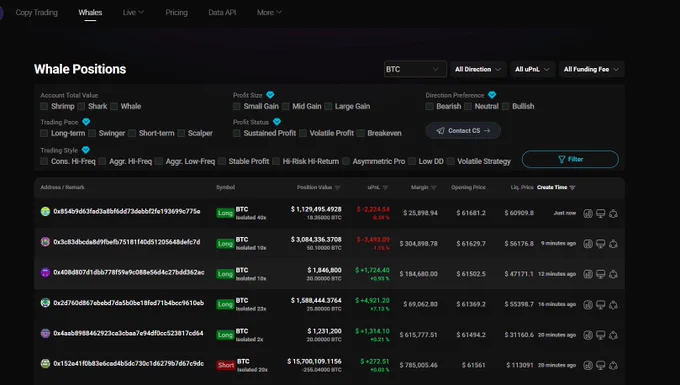Screen dimensions: 680x385
Task: Open bar chart icon in 0x3c83dbcd row
Action: tap(588, 244)
